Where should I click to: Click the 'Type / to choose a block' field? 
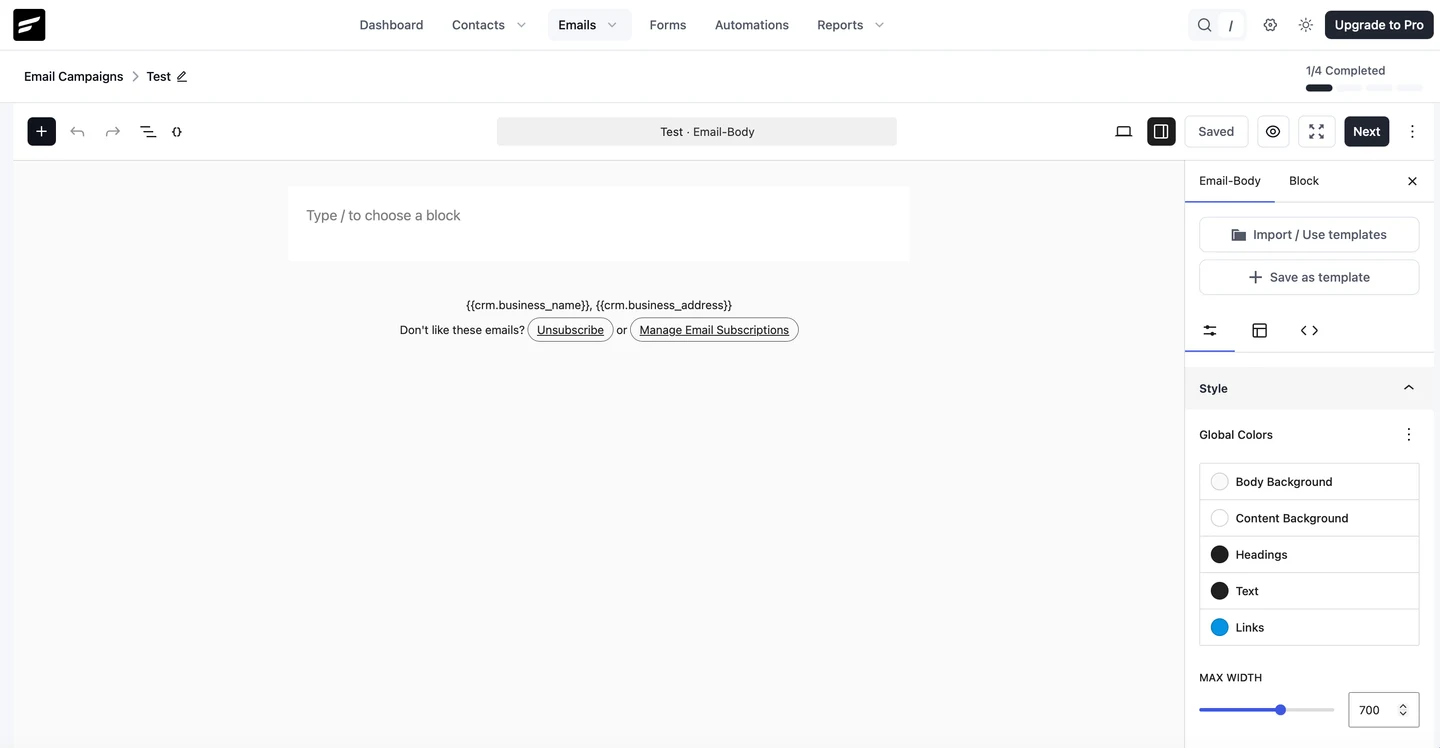pyautogui.click(x=599, y=216)
